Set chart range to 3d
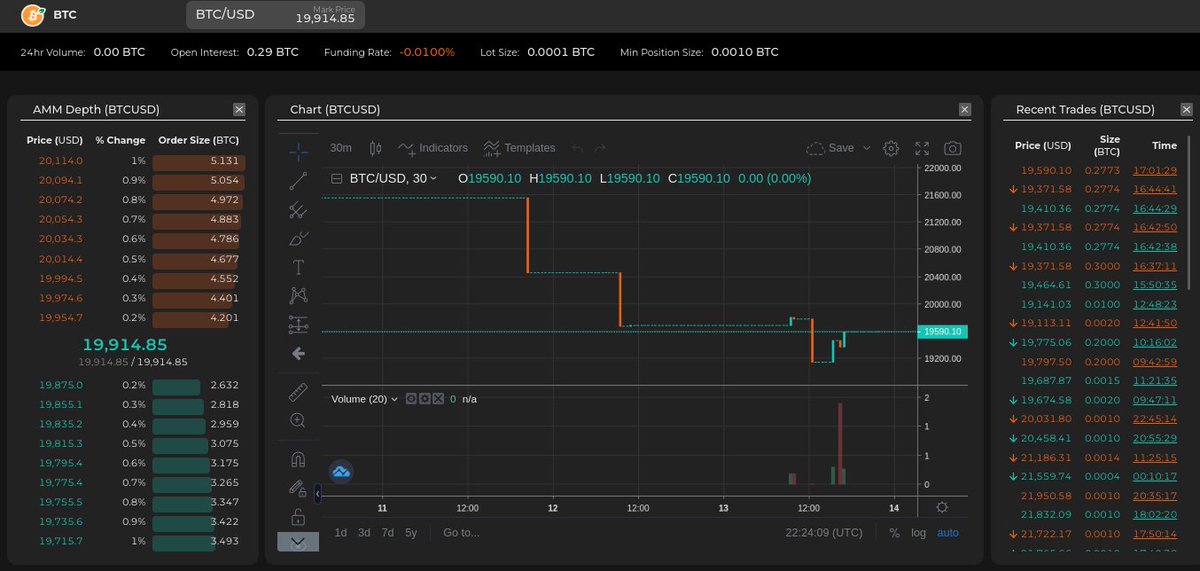1200x571 pixels. click(364, 533)
